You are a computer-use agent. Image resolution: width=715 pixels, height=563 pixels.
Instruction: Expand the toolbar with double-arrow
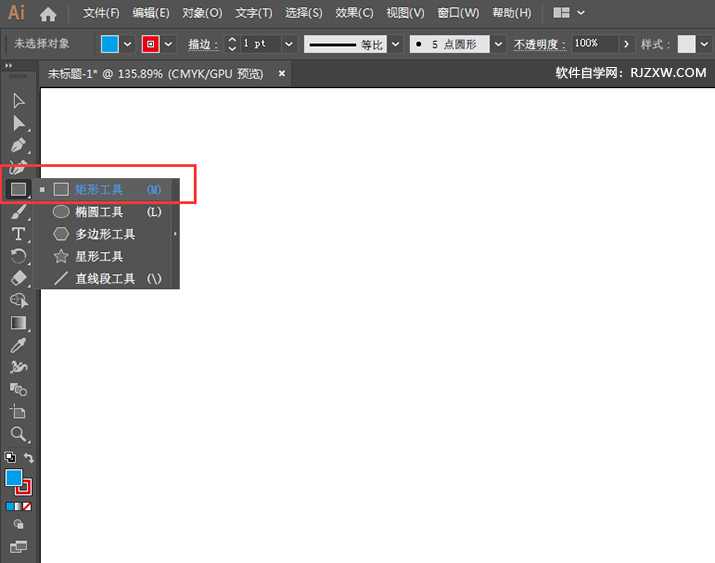[x=8, y=66]
